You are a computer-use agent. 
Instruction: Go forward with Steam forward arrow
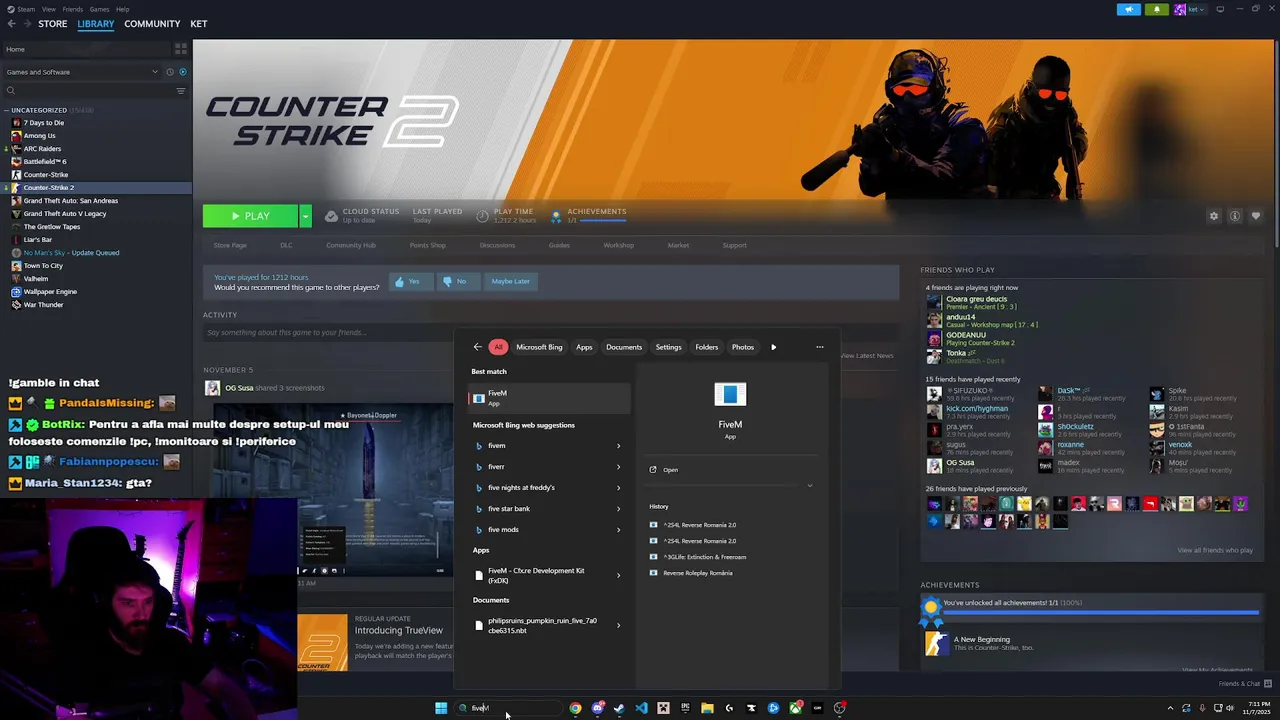click(x=27, y=24)
